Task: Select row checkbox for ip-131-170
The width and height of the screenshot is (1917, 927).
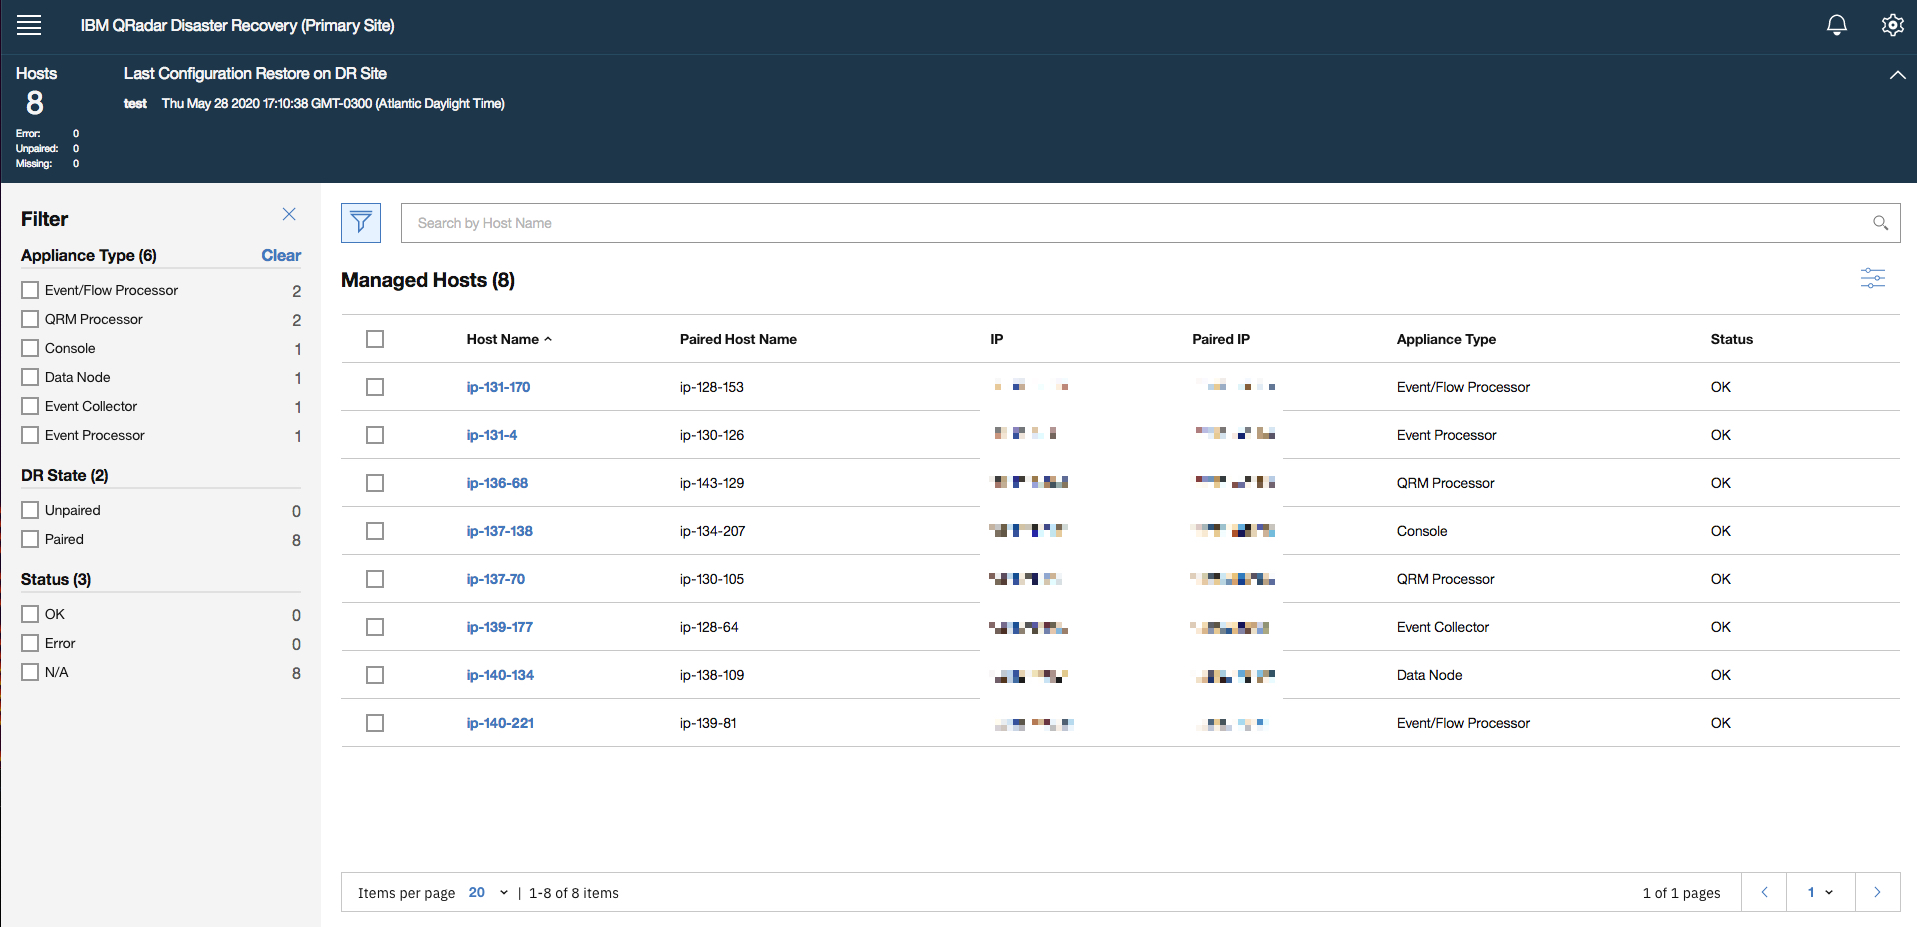Action: click(375, 387)
